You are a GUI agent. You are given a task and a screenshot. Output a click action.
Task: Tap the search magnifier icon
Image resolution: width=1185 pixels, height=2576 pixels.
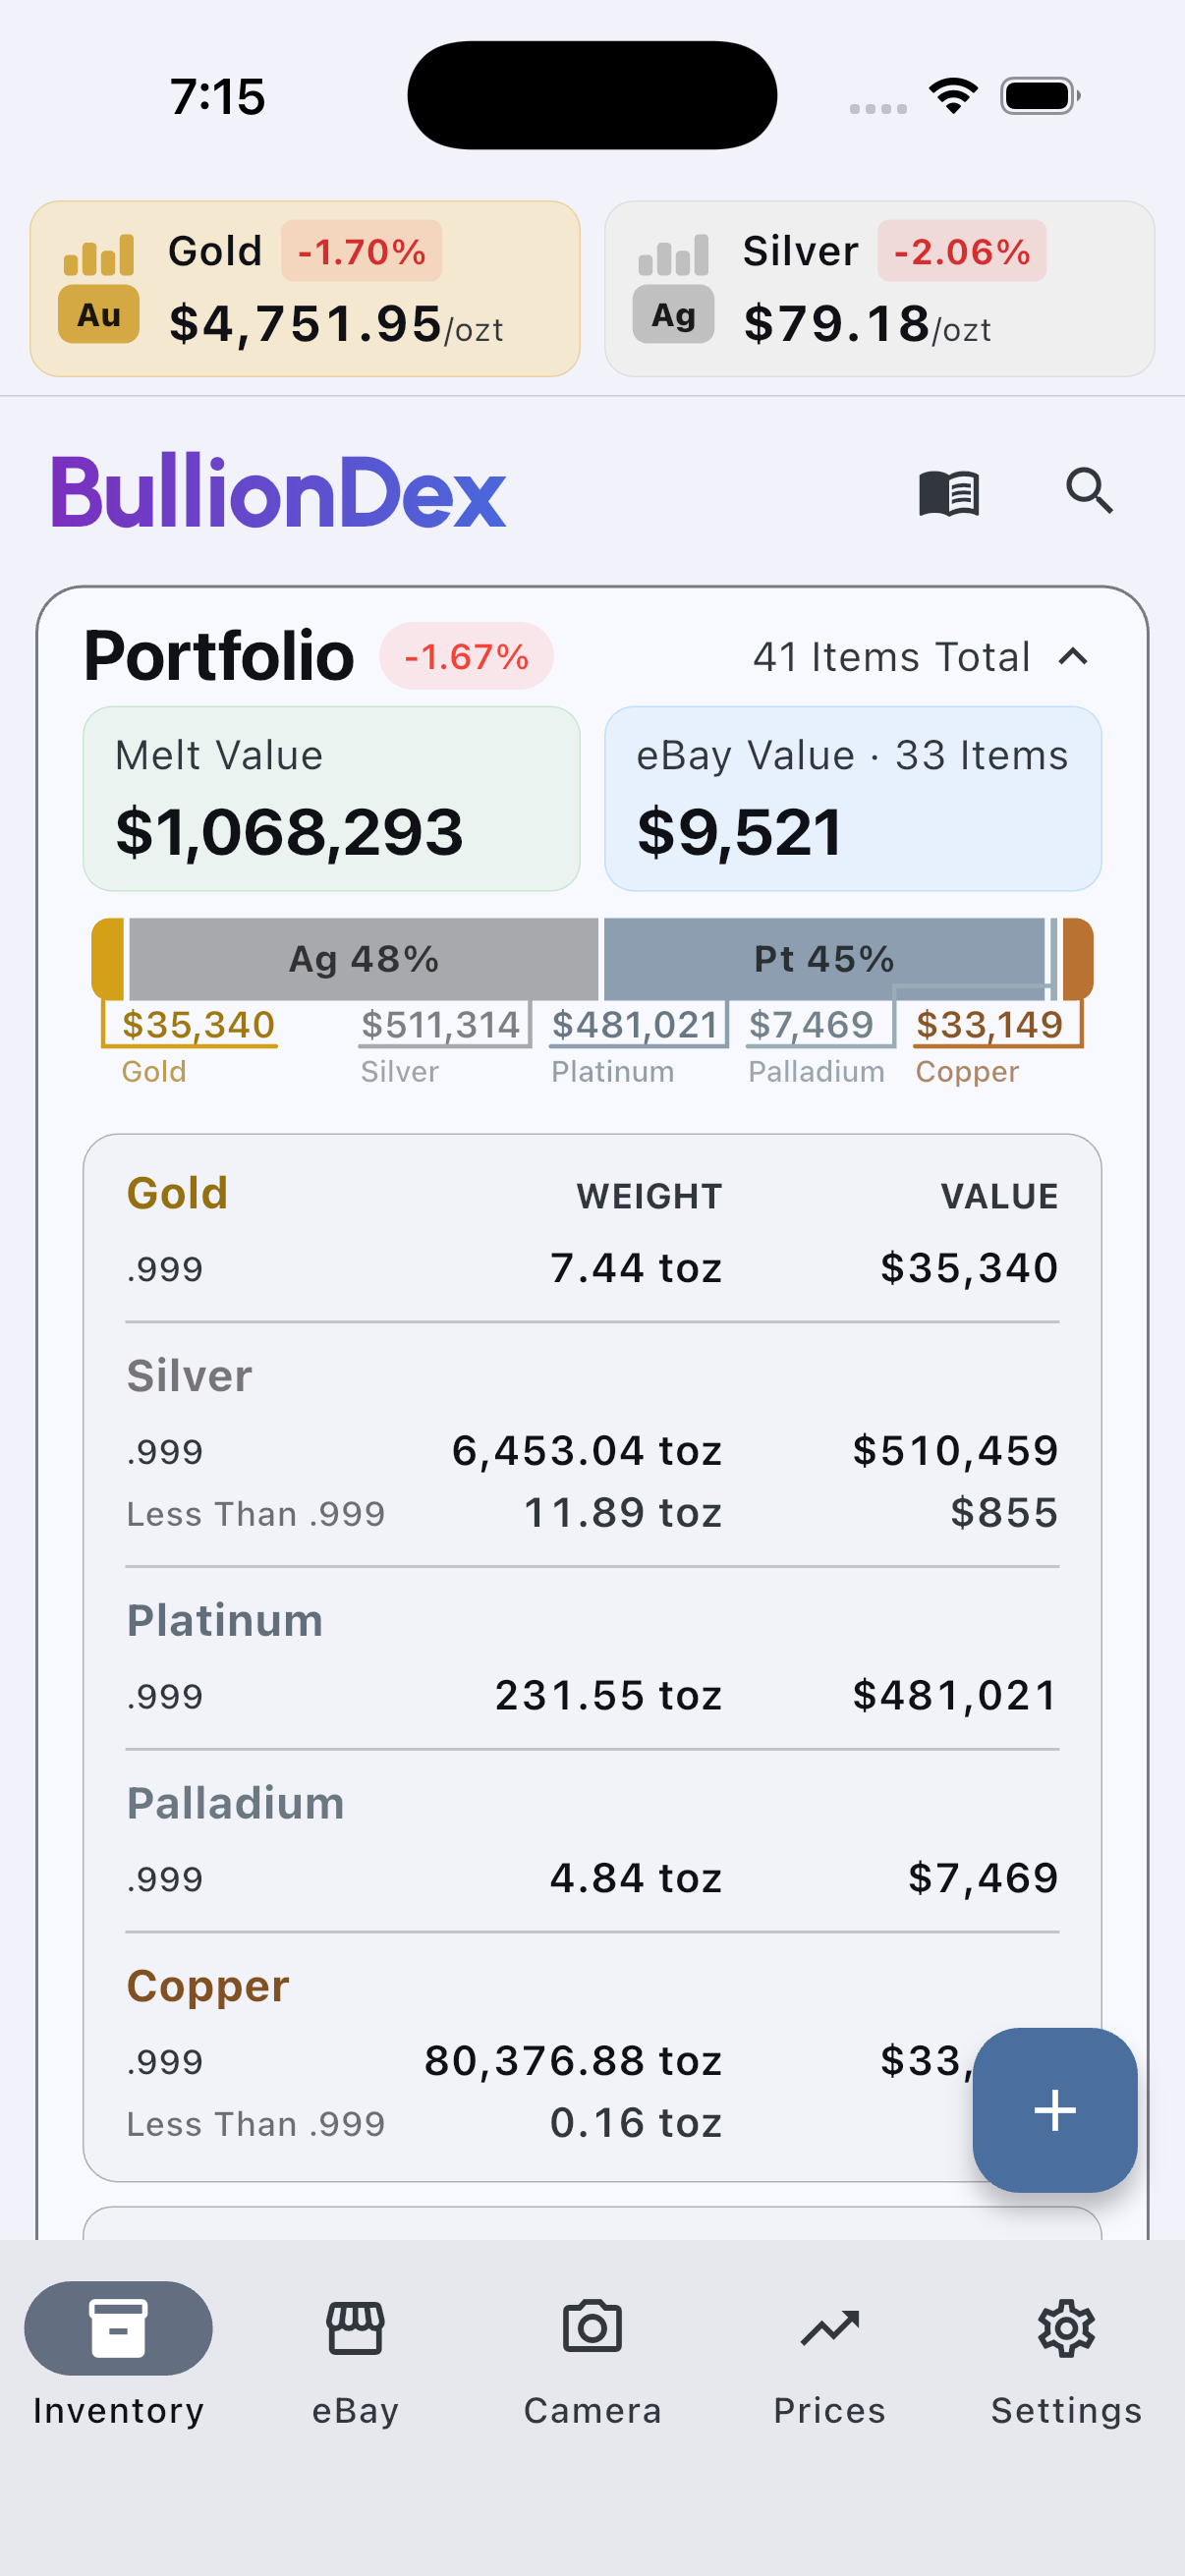point(1089,491)
